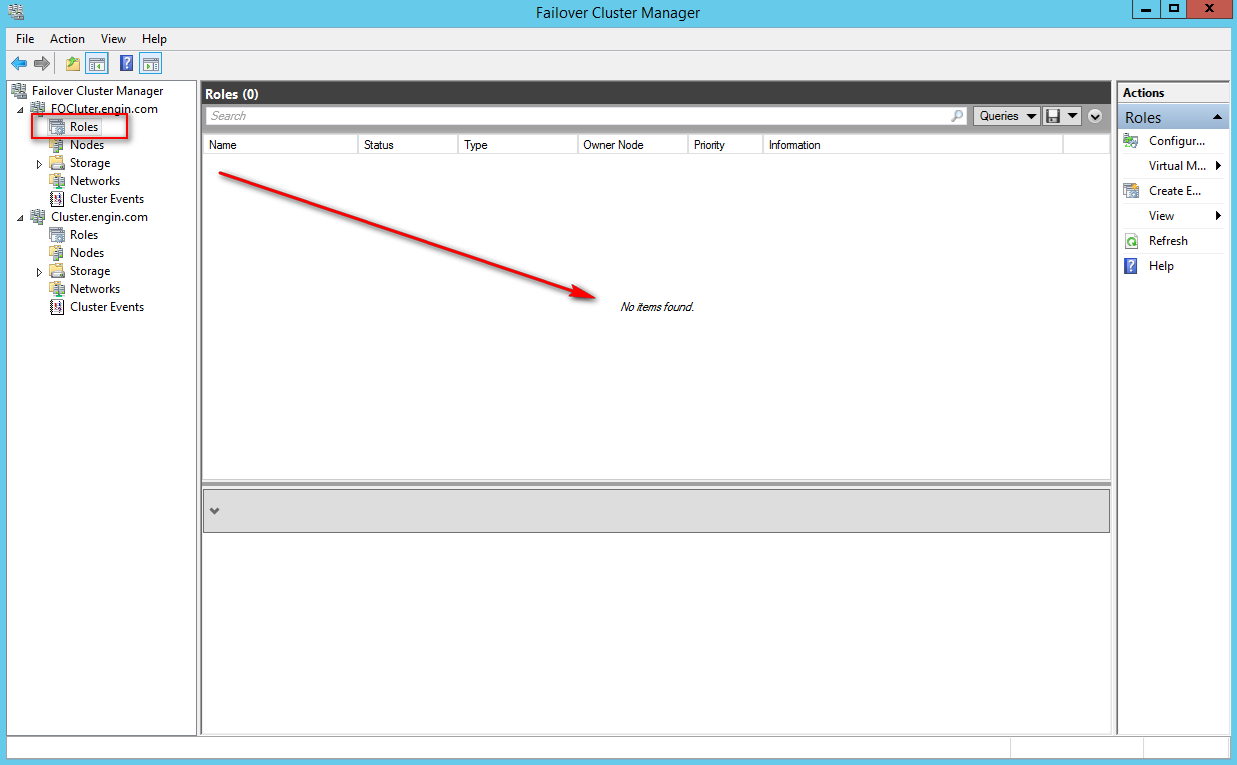Expand the details pane chevron
Viewport: 1237px width, 765px height.
point(214,511)
